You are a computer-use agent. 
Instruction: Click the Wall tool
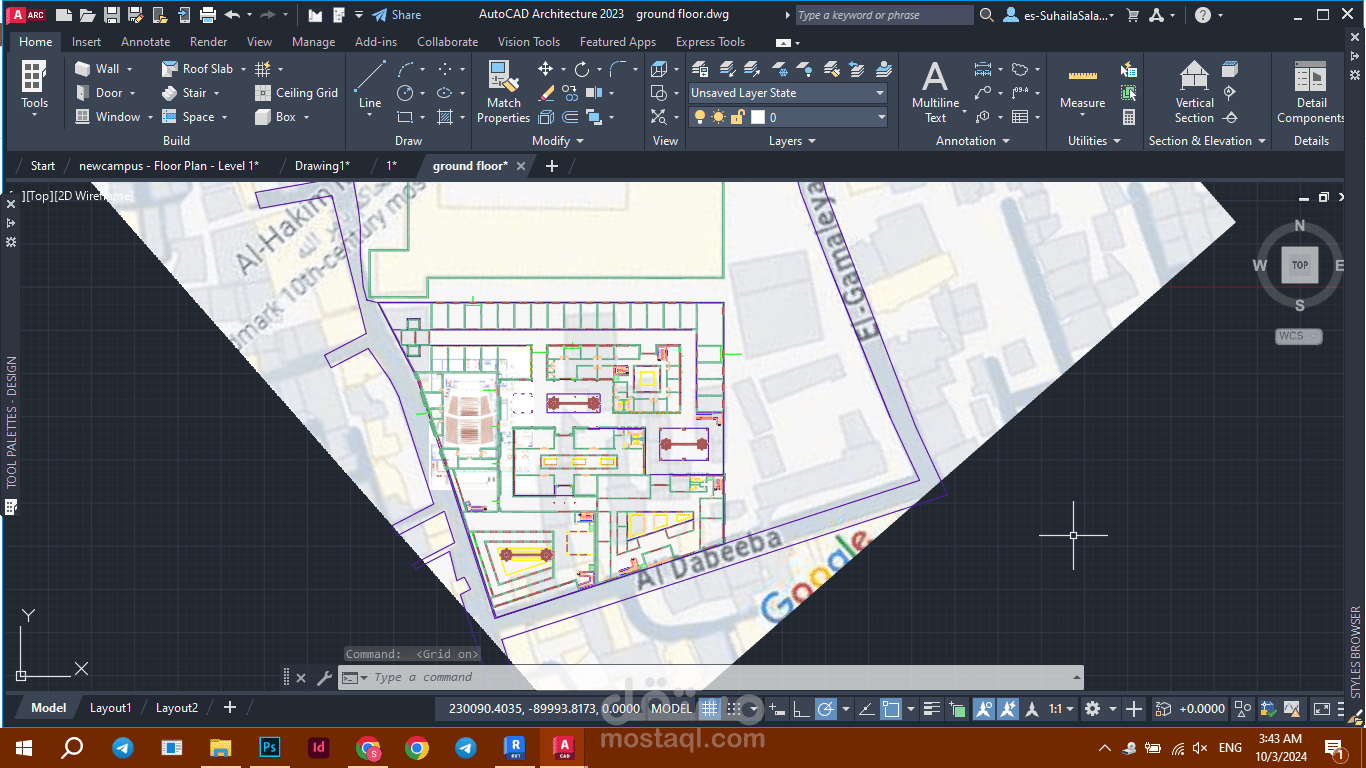97,68
